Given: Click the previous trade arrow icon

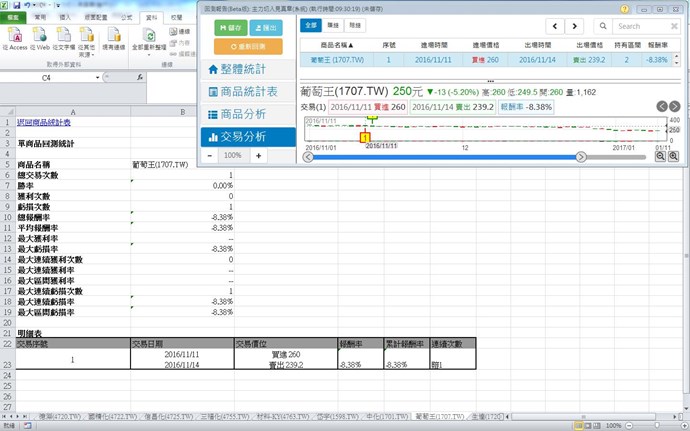Looking at the screenshot, I should [x=662, y=106].
